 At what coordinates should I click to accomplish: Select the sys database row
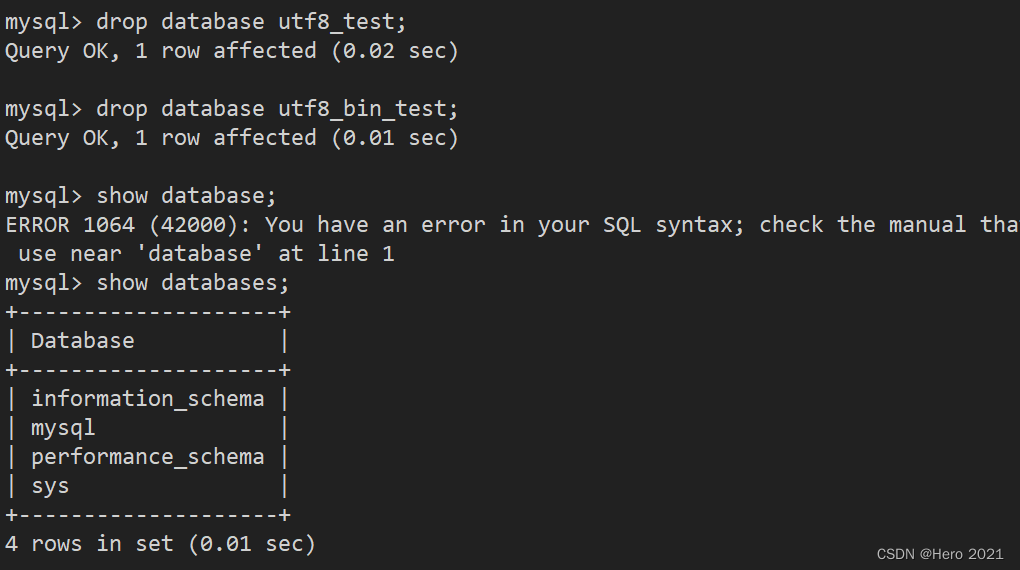[x=148, y=486]
